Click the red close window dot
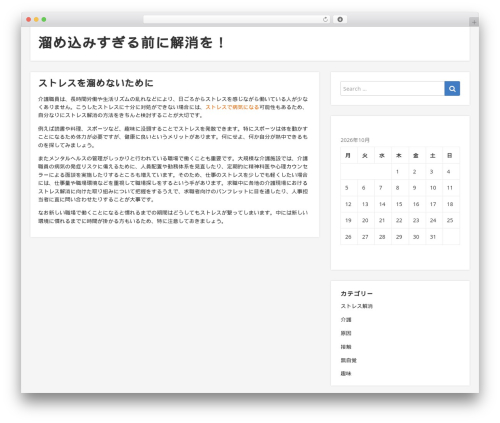The image size is (500, 423). pos(29,20)
